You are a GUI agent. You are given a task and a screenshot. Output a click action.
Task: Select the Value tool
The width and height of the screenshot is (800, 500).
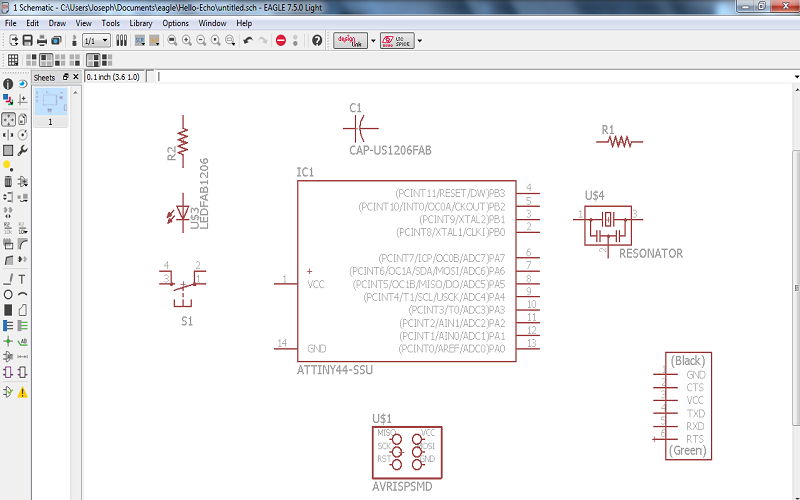[22, 228]
